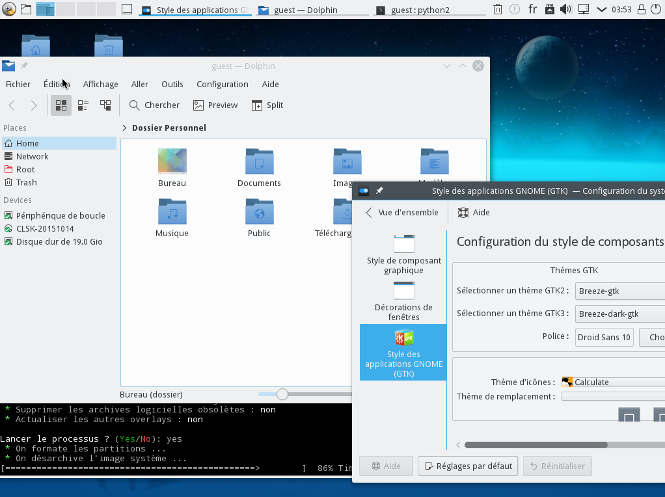Open the Configuration menu in Dolphin
The width and height of the screenshot is (665, 497).
222,84
